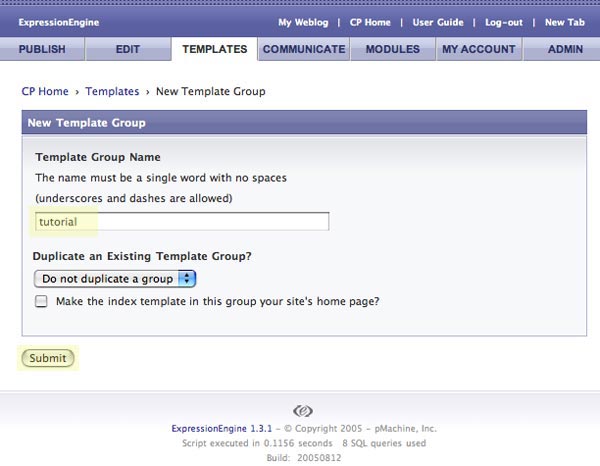
Task: Click Templates in the breadcrumb
Action: 112,91
